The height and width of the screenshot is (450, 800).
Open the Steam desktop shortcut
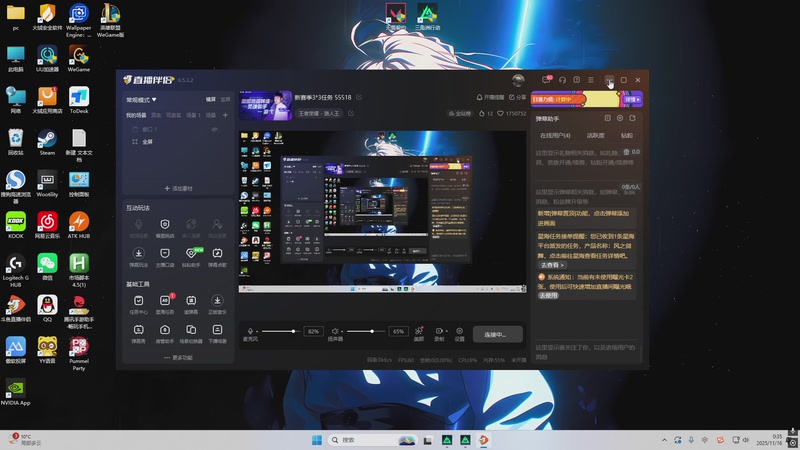(47, 142)
